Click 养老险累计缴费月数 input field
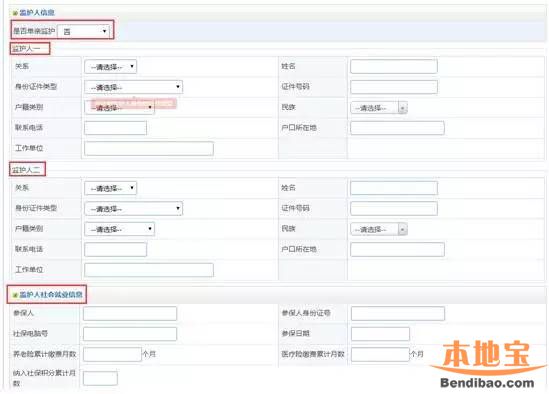The height and width of the screenshot is (394, 549). coord(112,354)
